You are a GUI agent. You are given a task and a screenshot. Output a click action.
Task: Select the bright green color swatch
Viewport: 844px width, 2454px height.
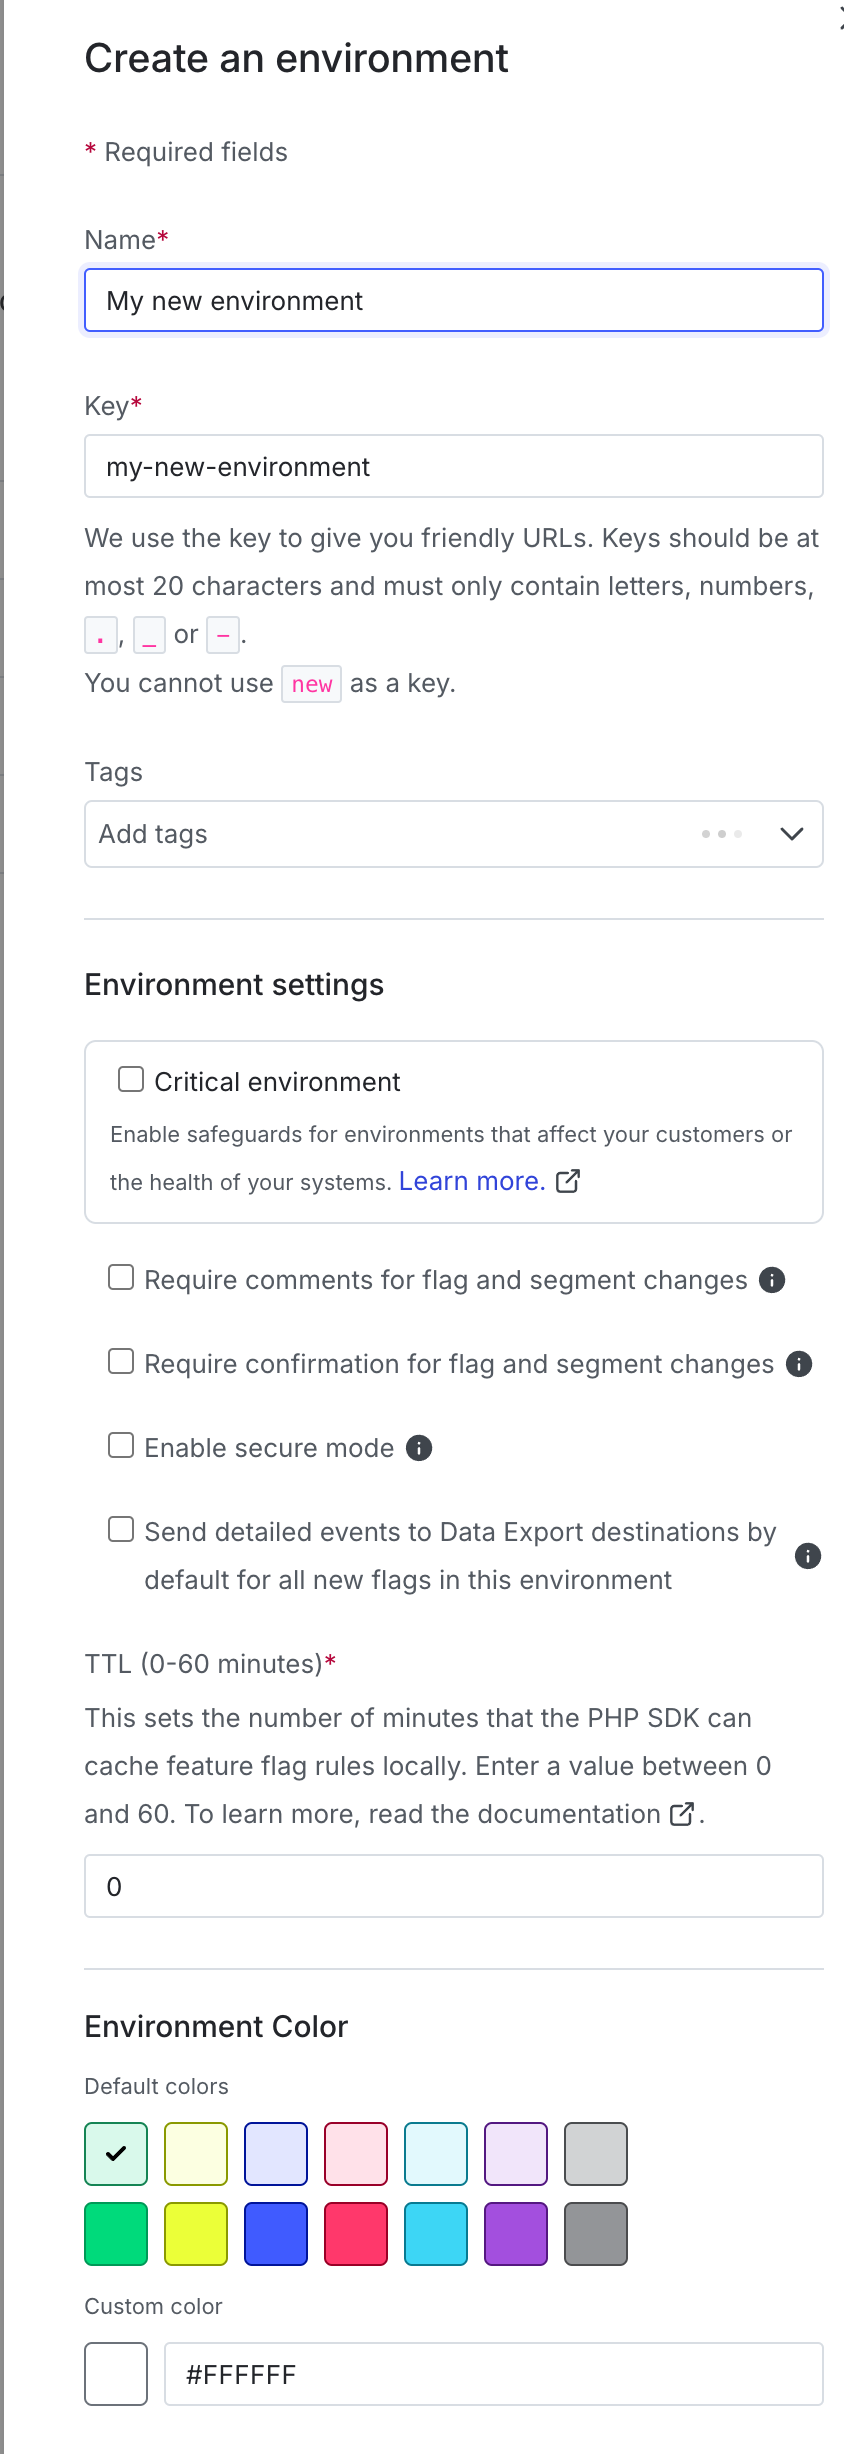click(116, 2234)
